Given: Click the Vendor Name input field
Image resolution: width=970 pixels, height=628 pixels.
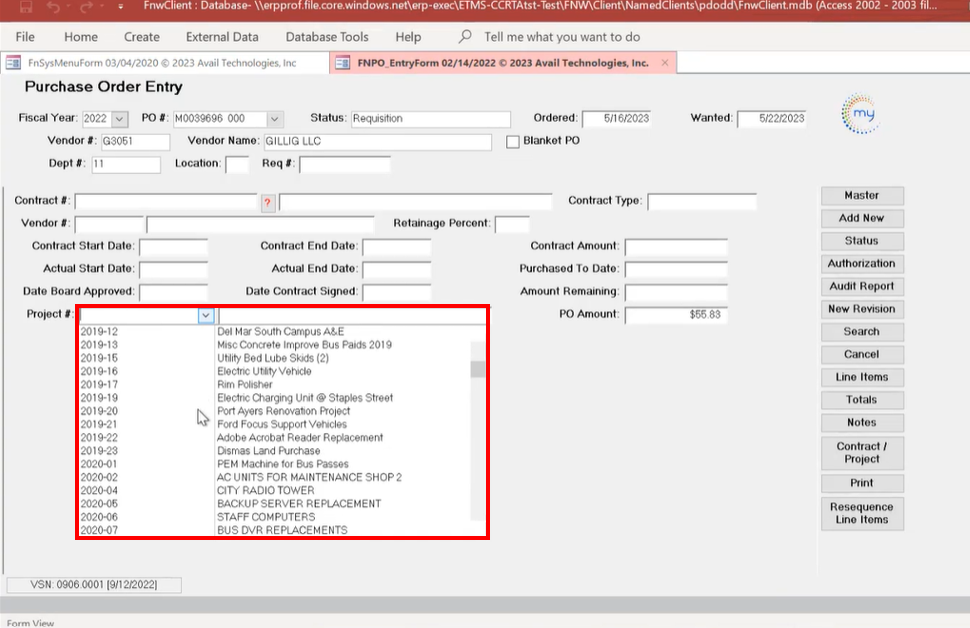Looking at the screenshot, I should 377,142.
